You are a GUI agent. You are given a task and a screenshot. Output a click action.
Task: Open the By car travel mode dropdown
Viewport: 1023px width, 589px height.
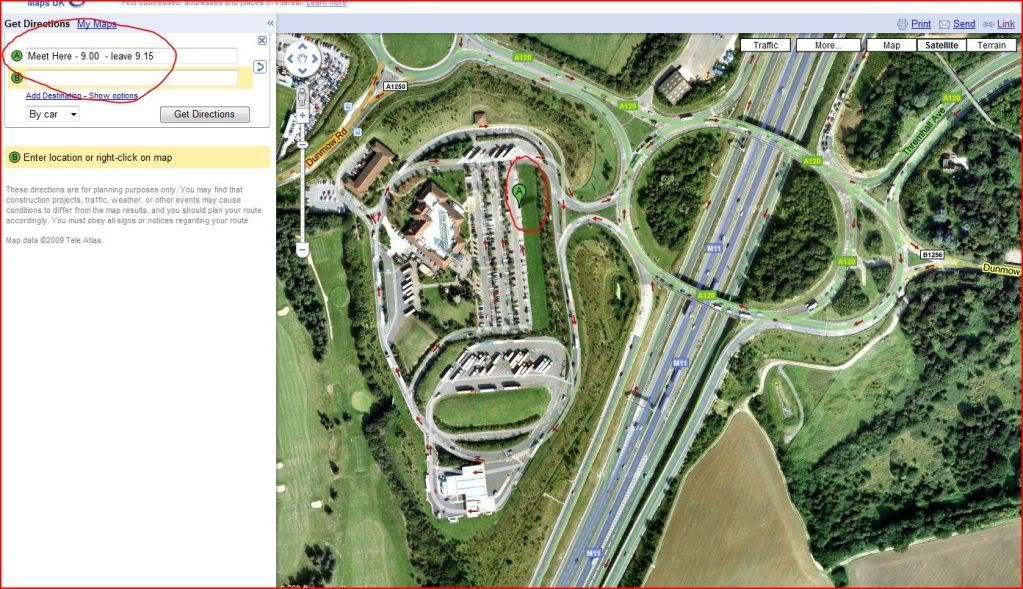pos(53,114)
